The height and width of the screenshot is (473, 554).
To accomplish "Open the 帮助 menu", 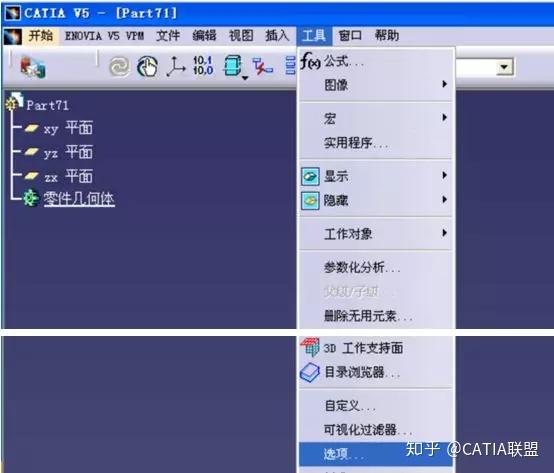I will pyautogui.click(x=387, y=36).
